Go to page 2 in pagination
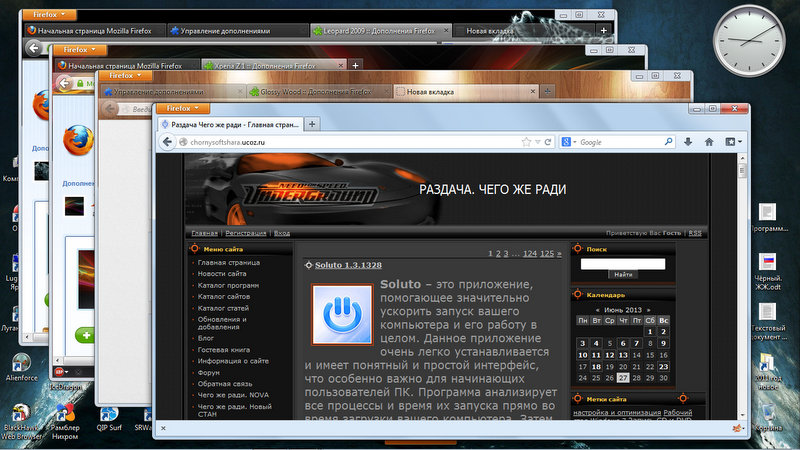Image resolution: width=800 pixels, height=450 pixels. click(x=498, y=253)
